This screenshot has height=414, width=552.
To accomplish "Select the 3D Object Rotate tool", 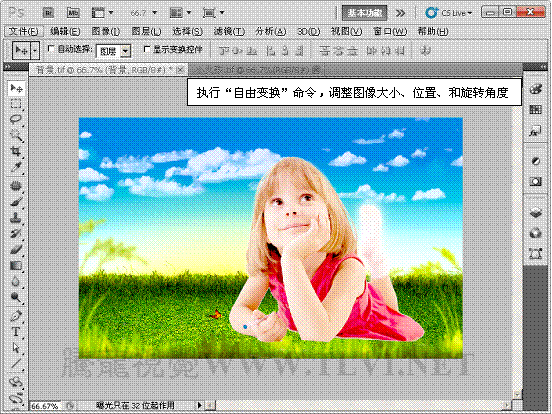I will tap(16, 382).
